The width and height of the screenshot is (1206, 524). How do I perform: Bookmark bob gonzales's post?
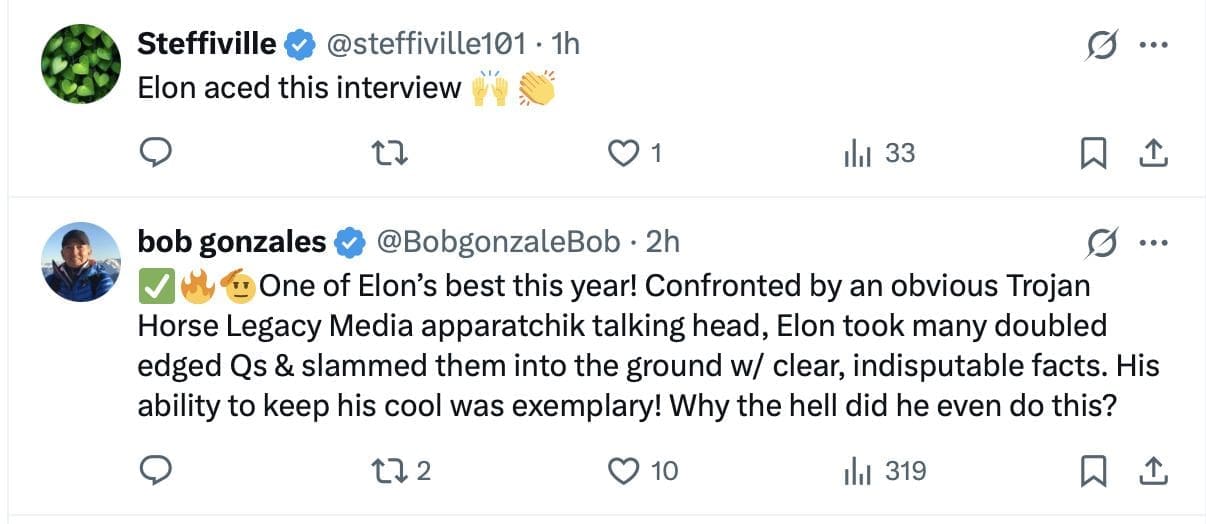click(1094, 470)
